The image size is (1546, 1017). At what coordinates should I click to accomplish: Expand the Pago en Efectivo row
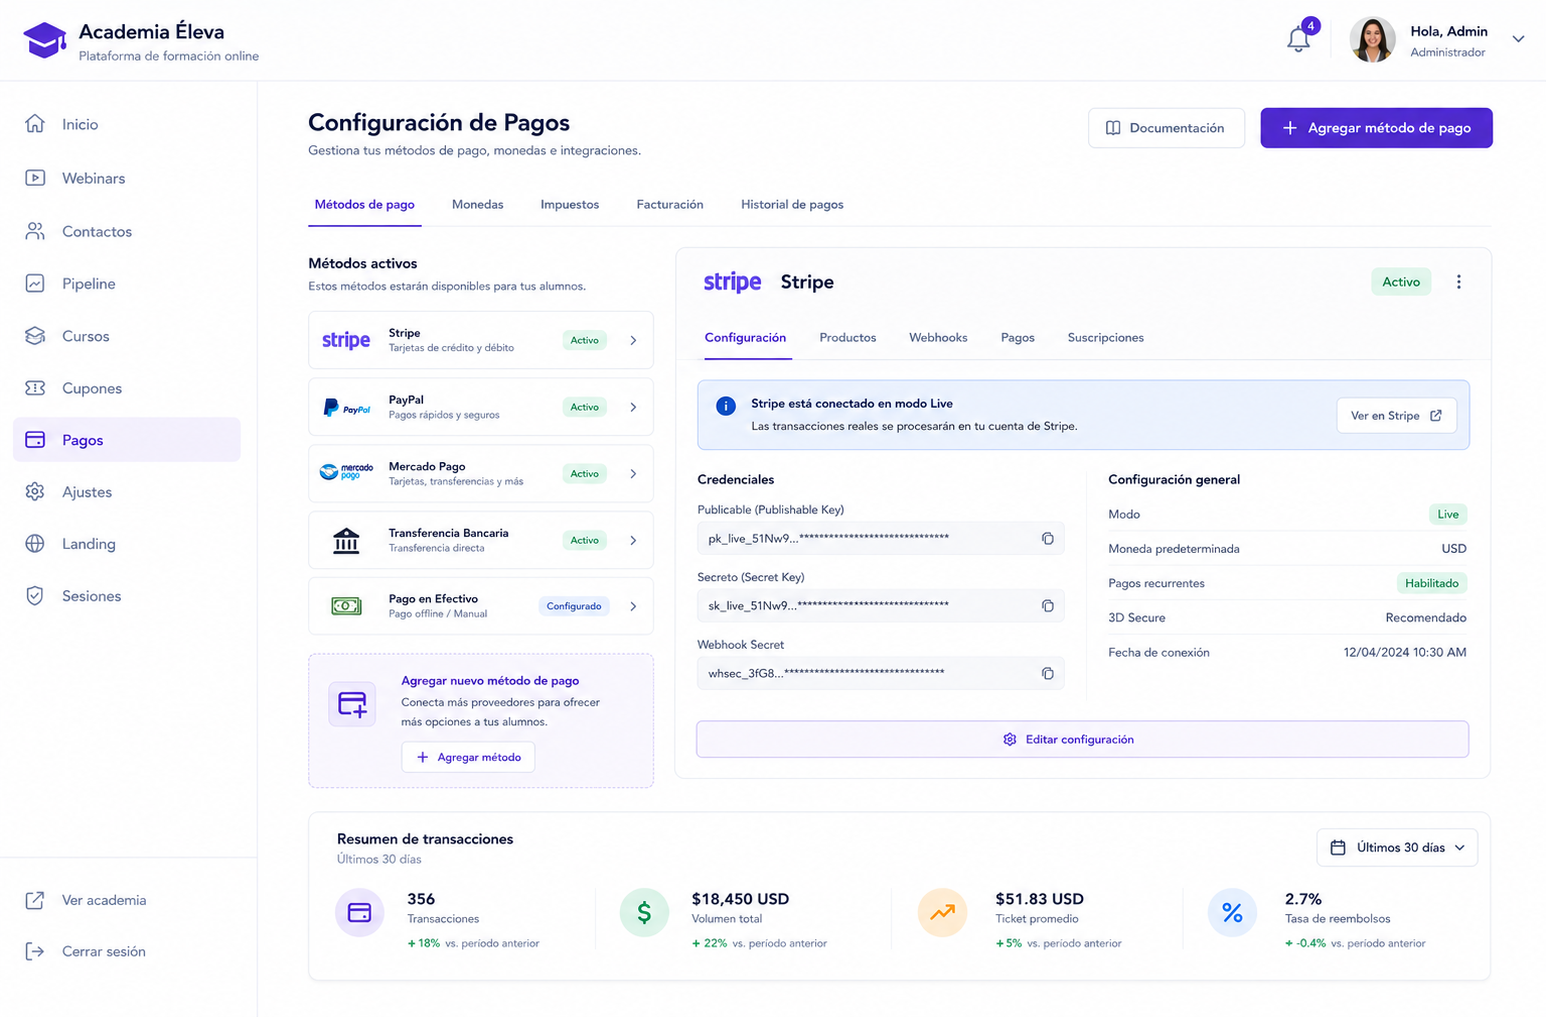pyautogui.click(x=481, y=606)
